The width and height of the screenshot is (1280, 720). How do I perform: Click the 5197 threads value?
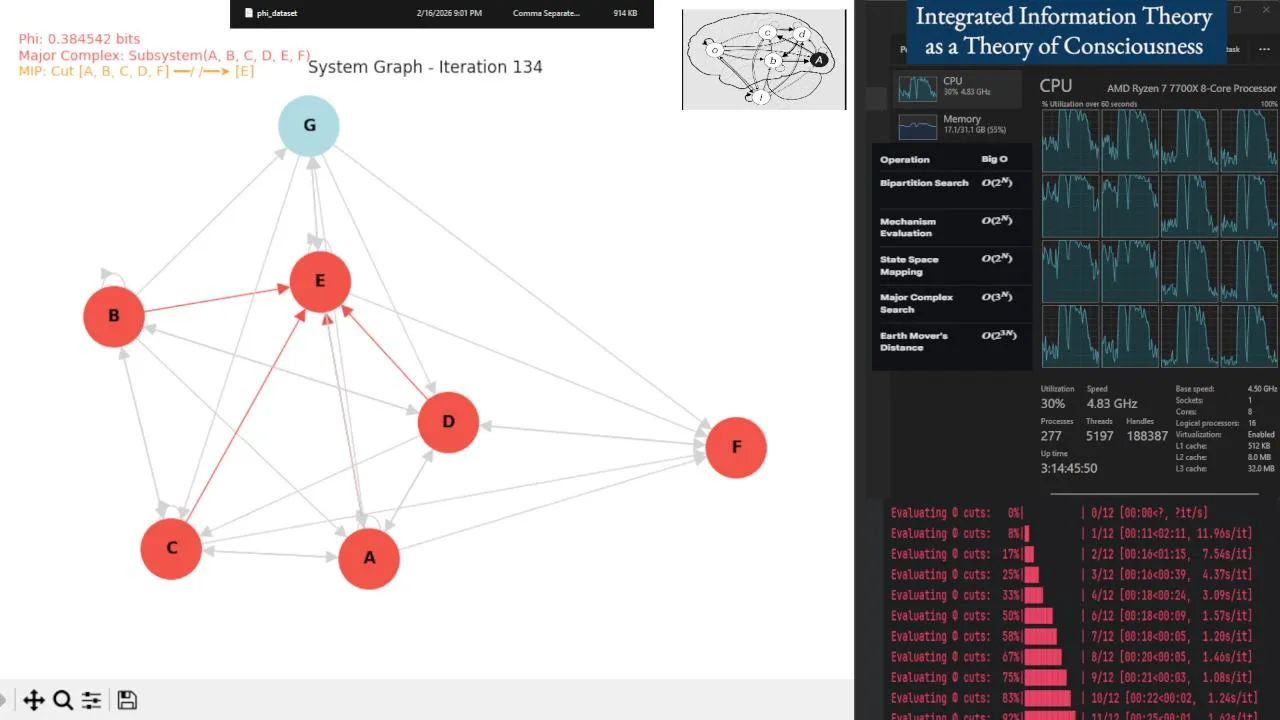1099,436
